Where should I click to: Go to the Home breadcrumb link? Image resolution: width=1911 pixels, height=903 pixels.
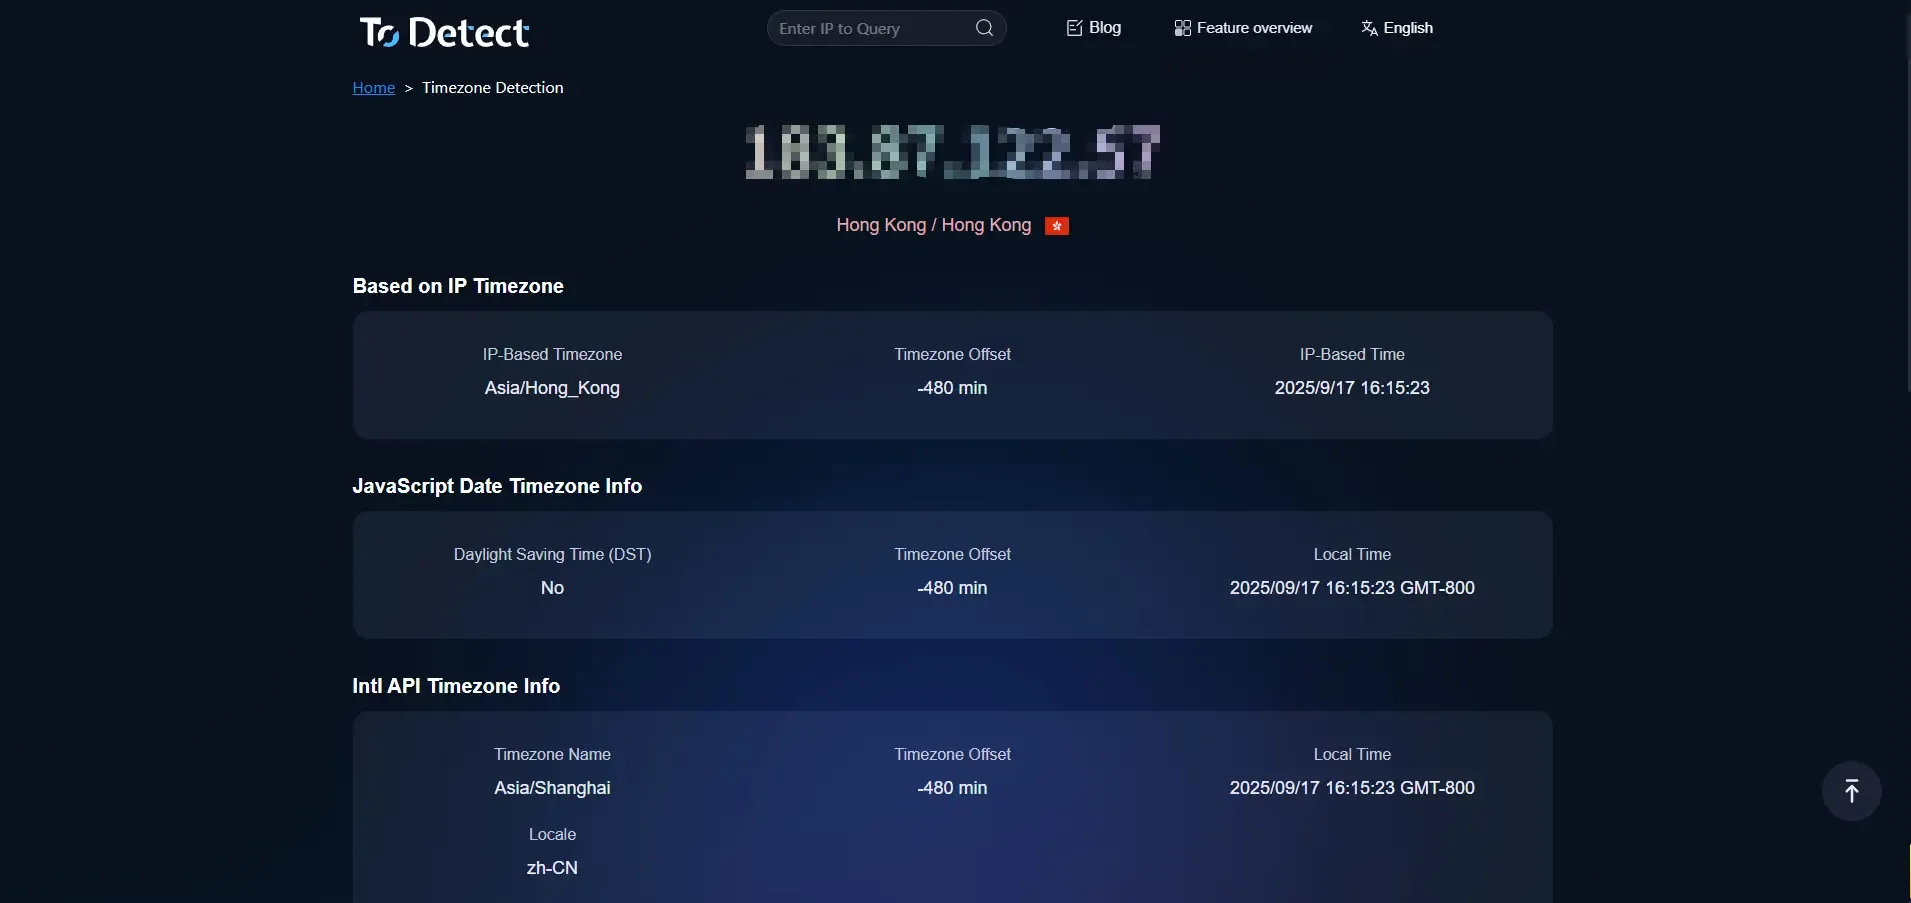tap(373, 88)
